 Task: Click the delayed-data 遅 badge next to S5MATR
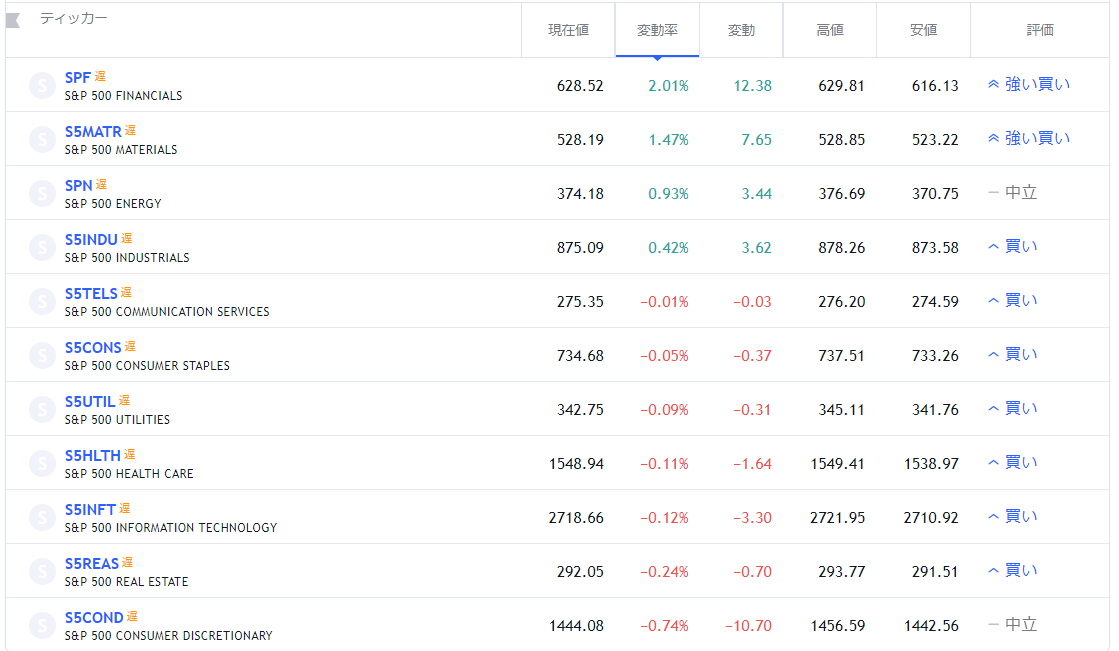pyautogui.click(x=131, y=131)
